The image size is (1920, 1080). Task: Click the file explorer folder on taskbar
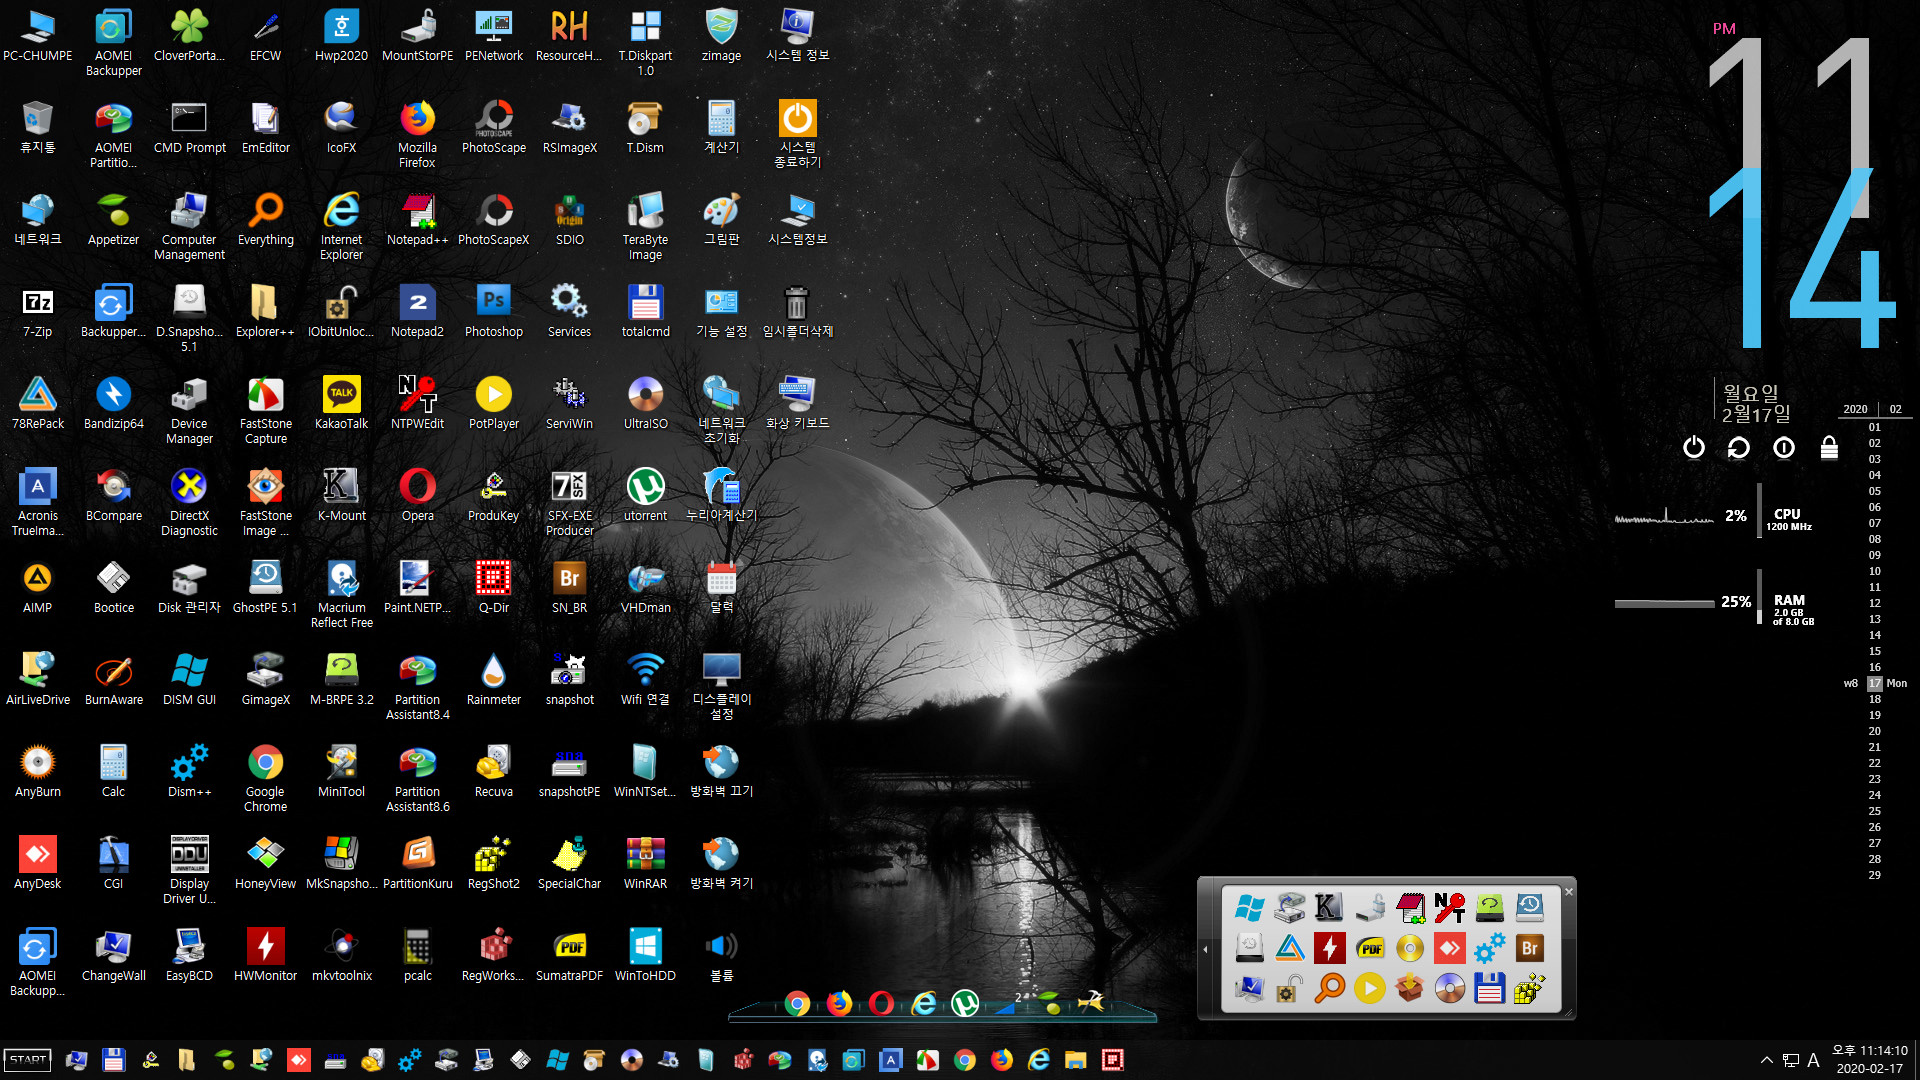coord(1076,1060)
